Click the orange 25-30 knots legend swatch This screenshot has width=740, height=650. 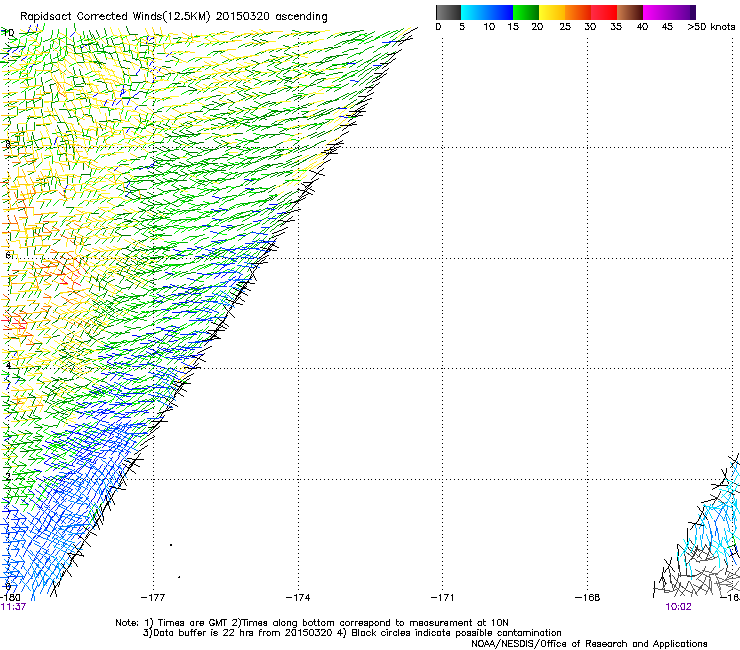pos(578,12)
